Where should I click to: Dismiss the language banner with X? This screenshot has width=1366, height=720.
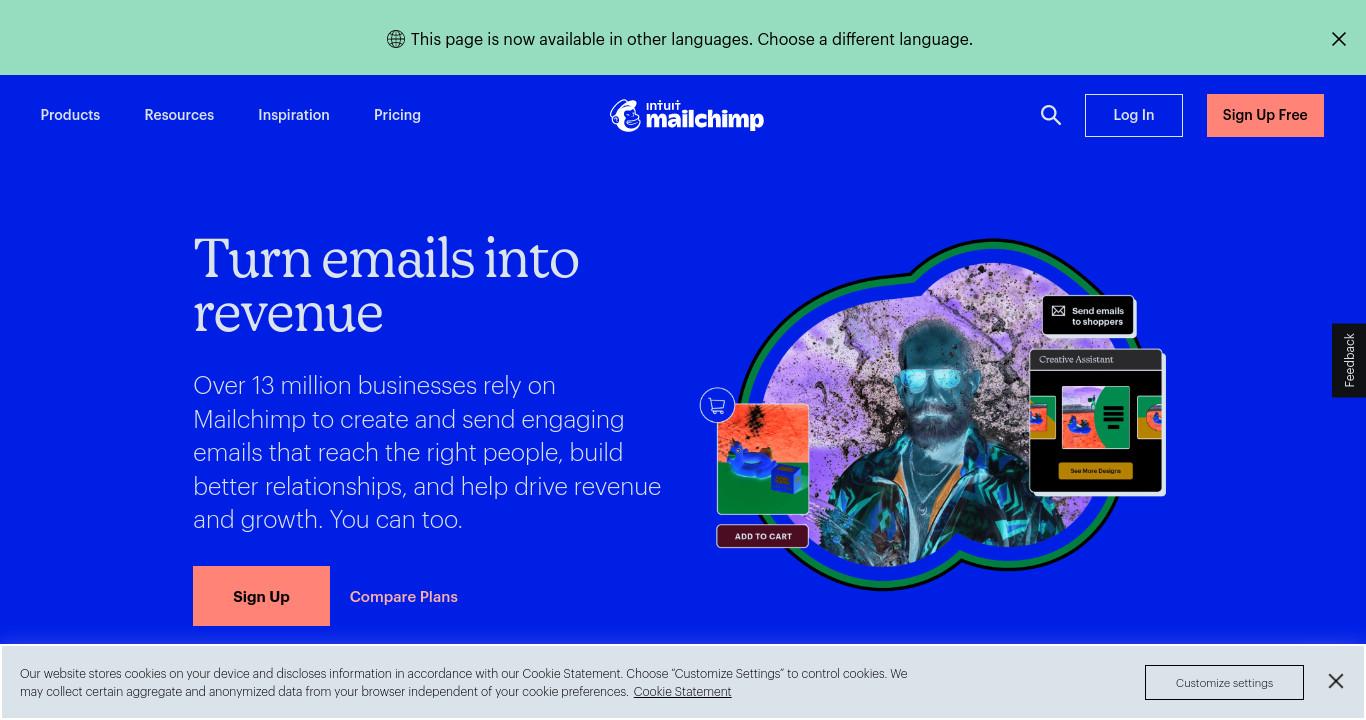pos(1339,39)
